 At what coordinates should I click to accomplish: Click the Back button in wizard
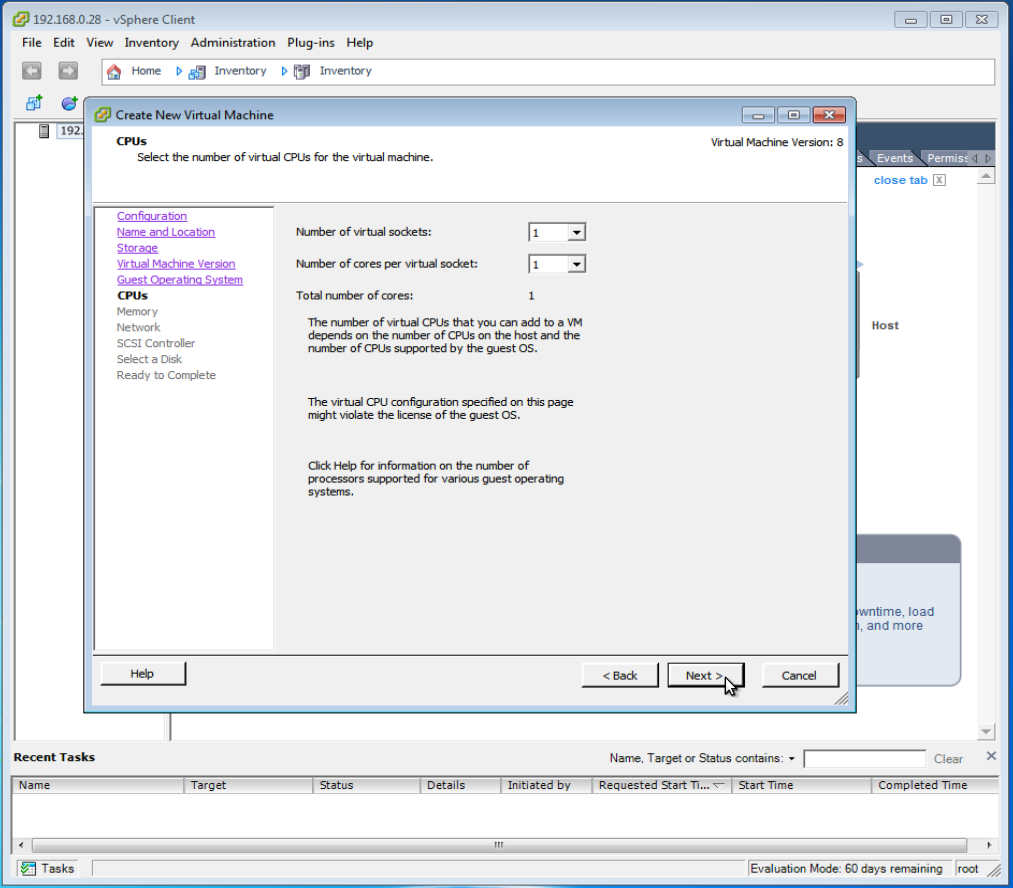click(620, 676)
